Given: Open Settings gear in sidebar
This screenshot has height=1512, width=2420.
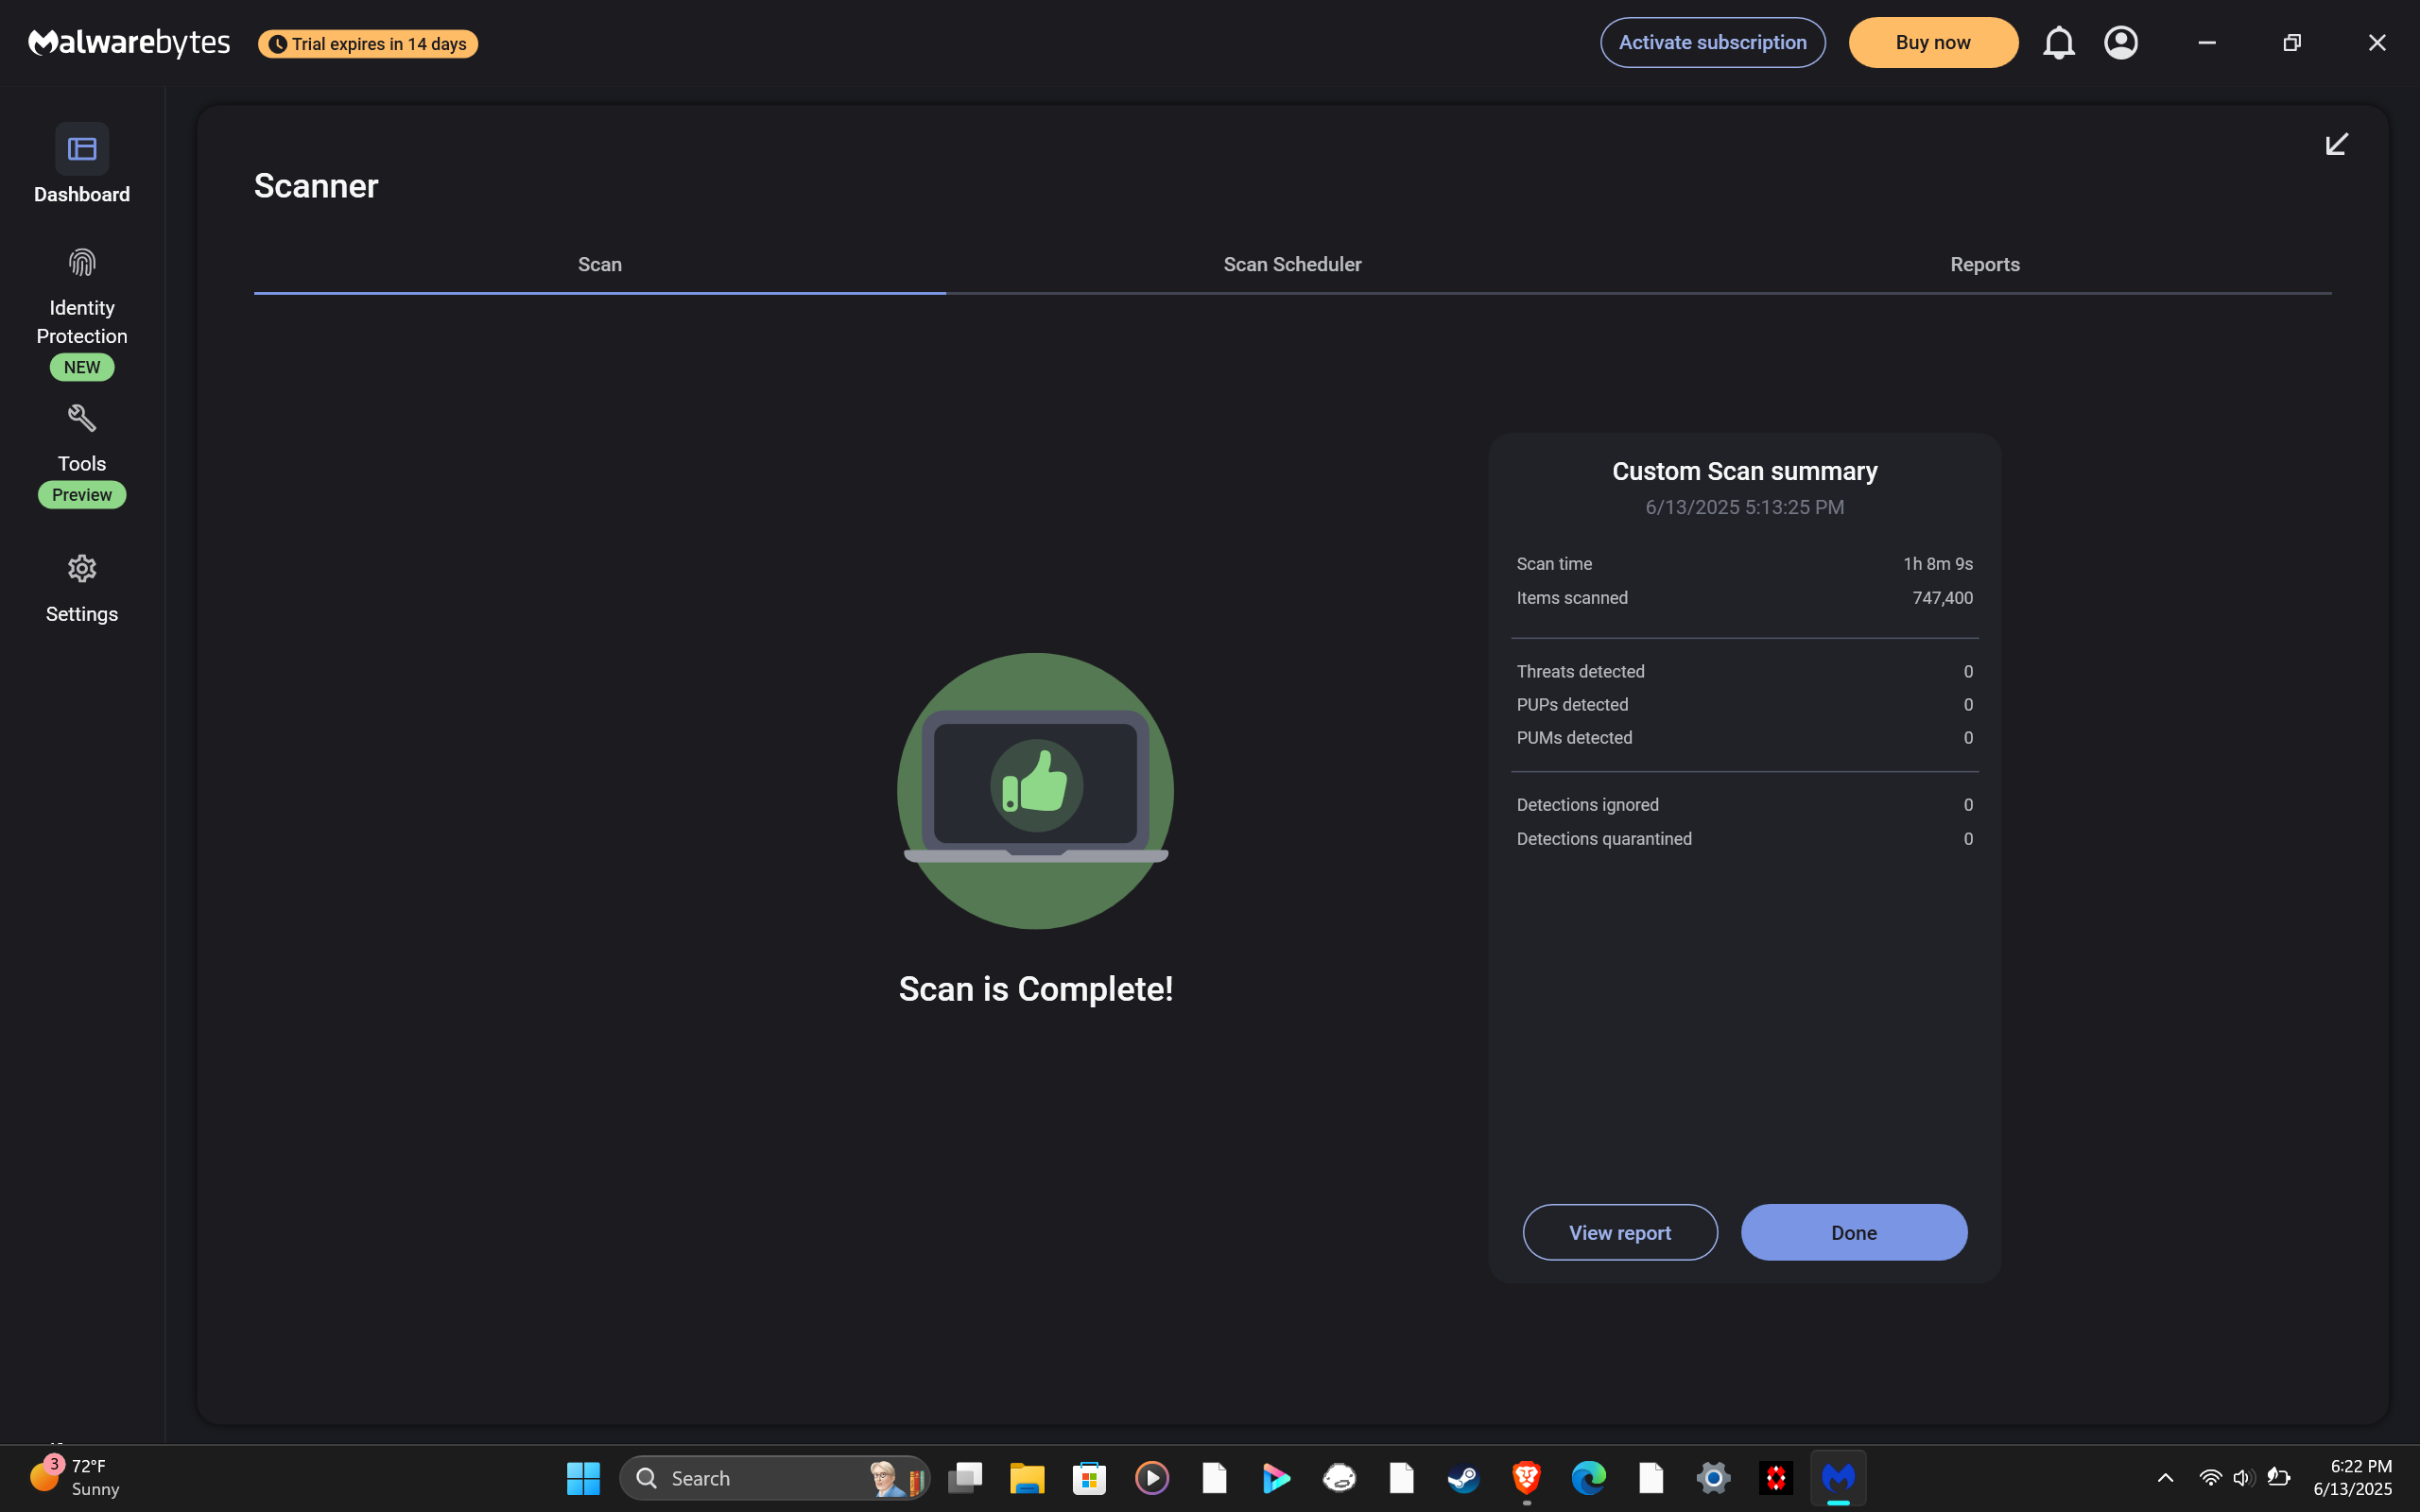Looking at the screenshot, I should pyautogui.click(x=82, y=569).
